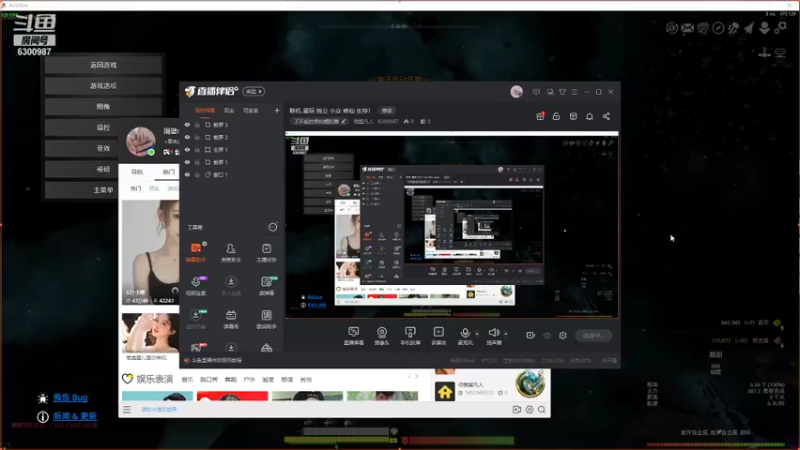
Task: Click the next arrow in 娱乐表演 section
Action: pyautogui.click(x=416, y=377)
